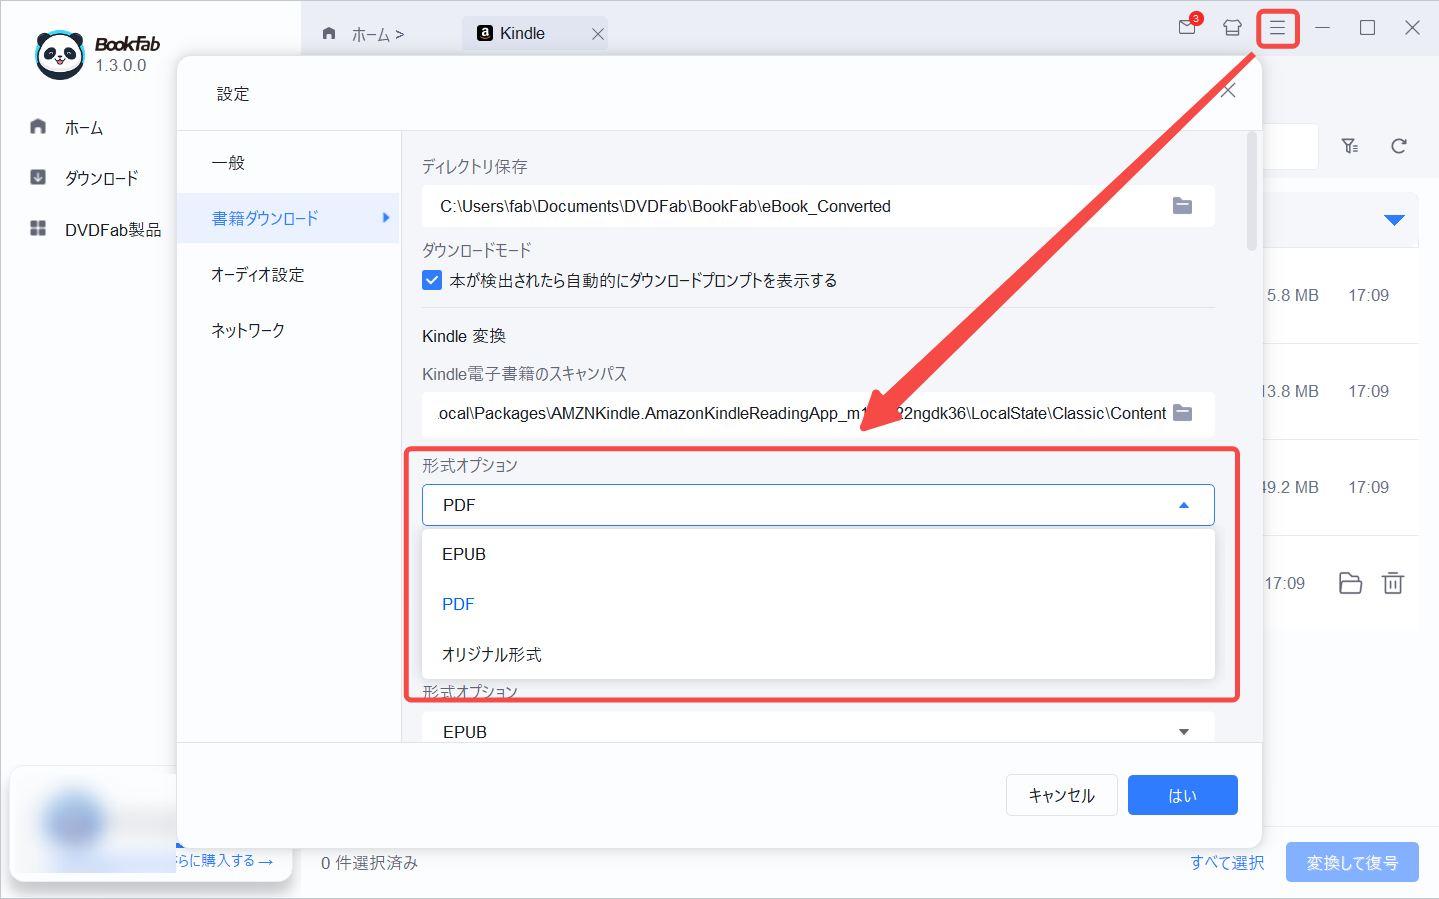Image resolution: width=1439 pixels, height=899 pixels.
Task: Click the ダウンロードモード label
Action: 476,250
